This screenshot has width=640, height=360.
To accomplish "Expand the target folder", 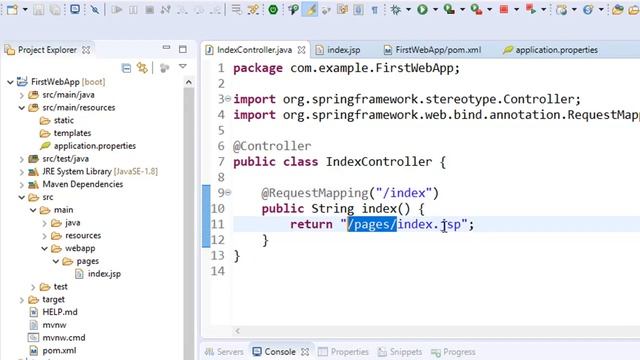I will pos(22,300).
